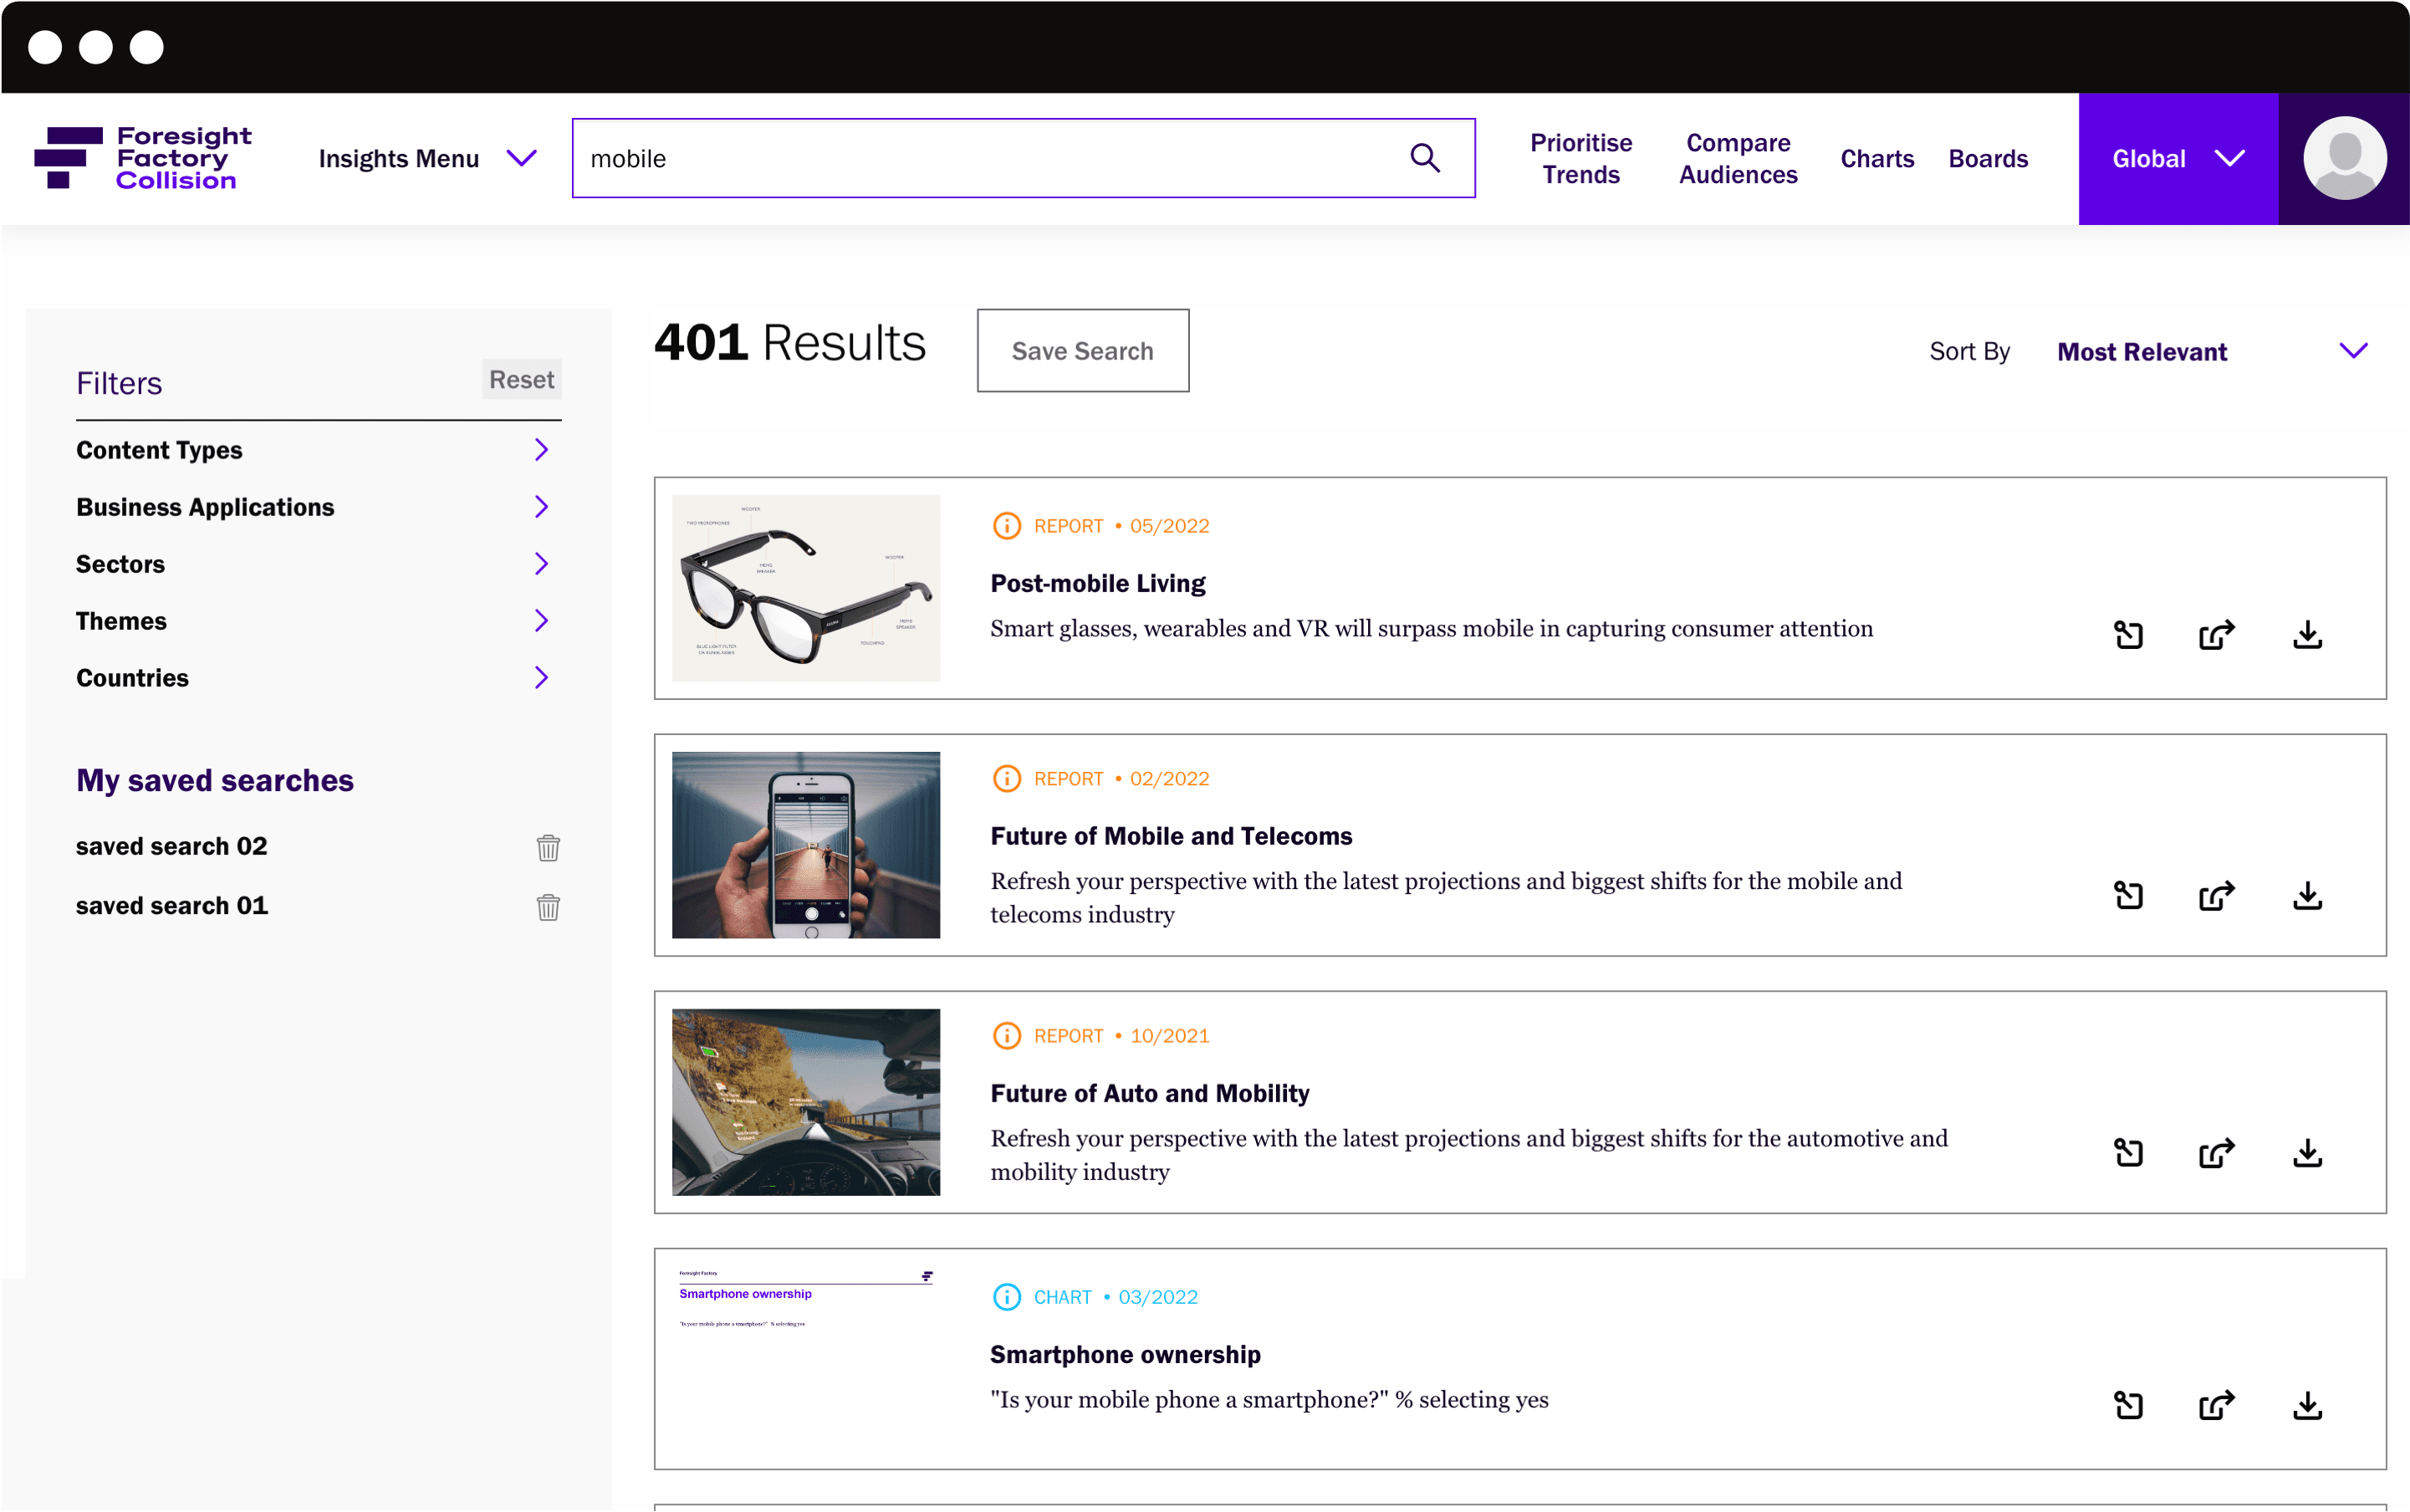Download the Post-mobile Living report
The image size is (2410, 1512).
tap(2307, 635)
